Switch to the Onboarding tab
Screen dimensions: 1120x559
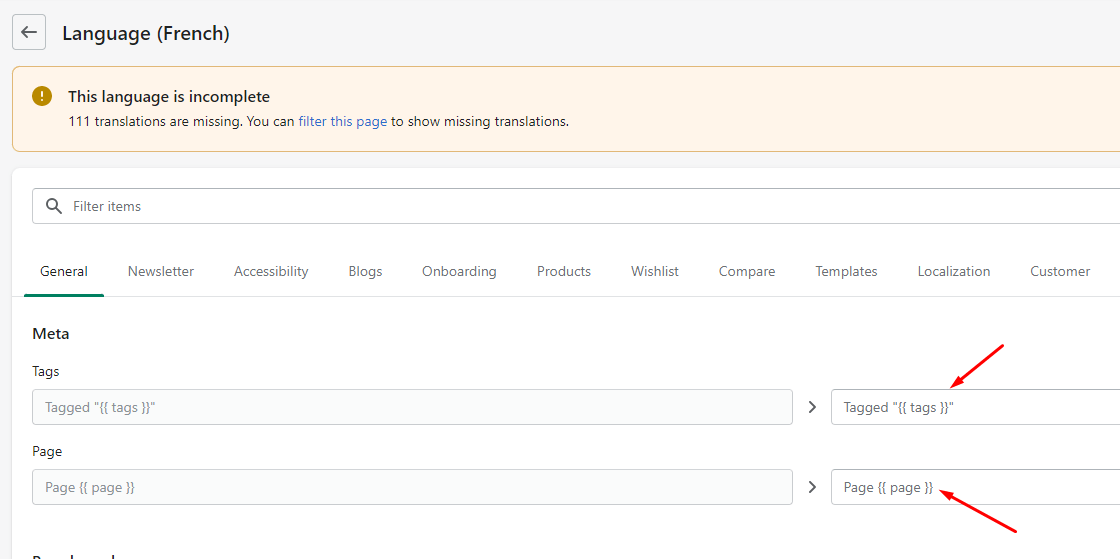(459, 271)
